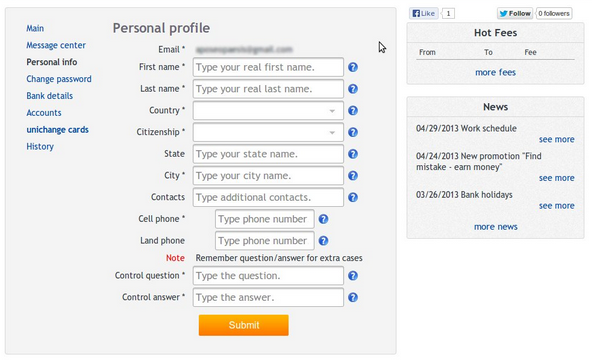The width and height of the screenshot is (592, 363).
Task: Click help icon beside Last name field
Action: tap(353, 89)
